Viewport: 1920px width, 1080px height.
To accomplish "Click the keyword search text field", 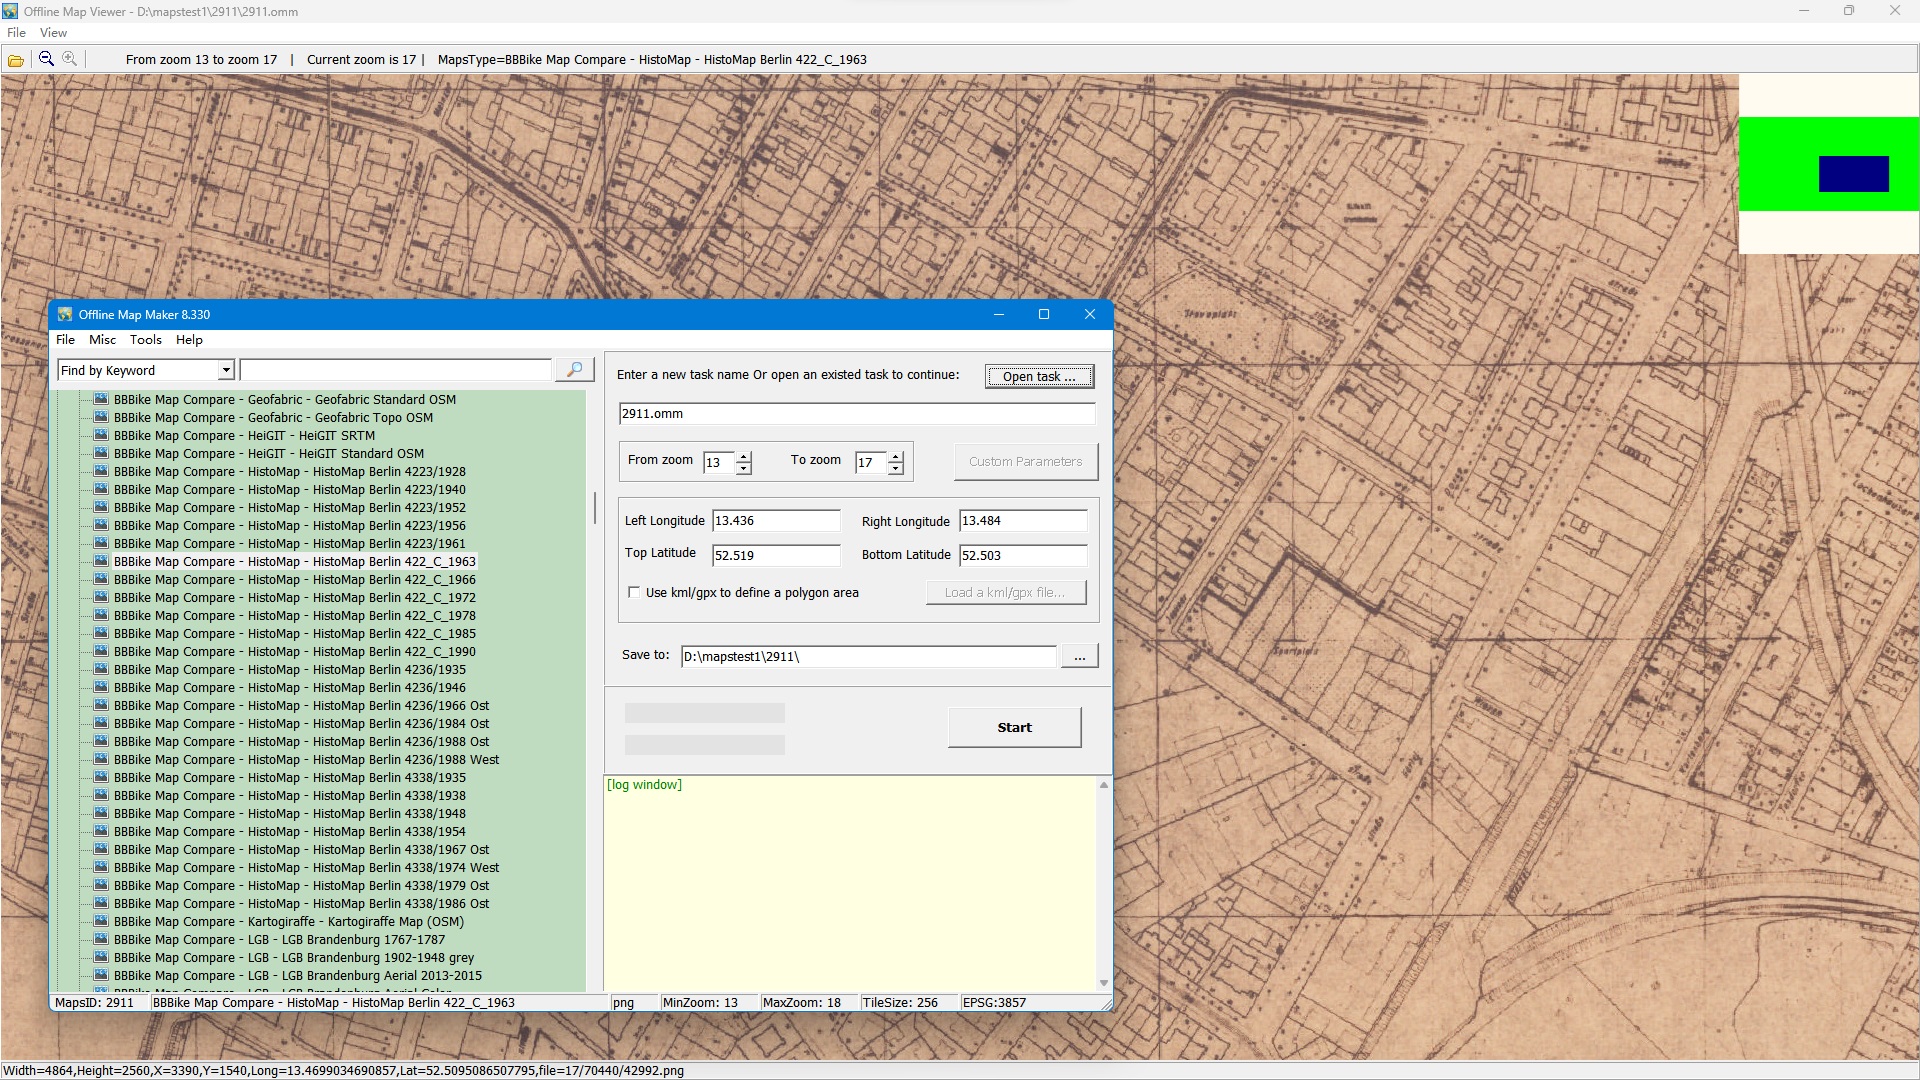I will [x=395, y=370].
